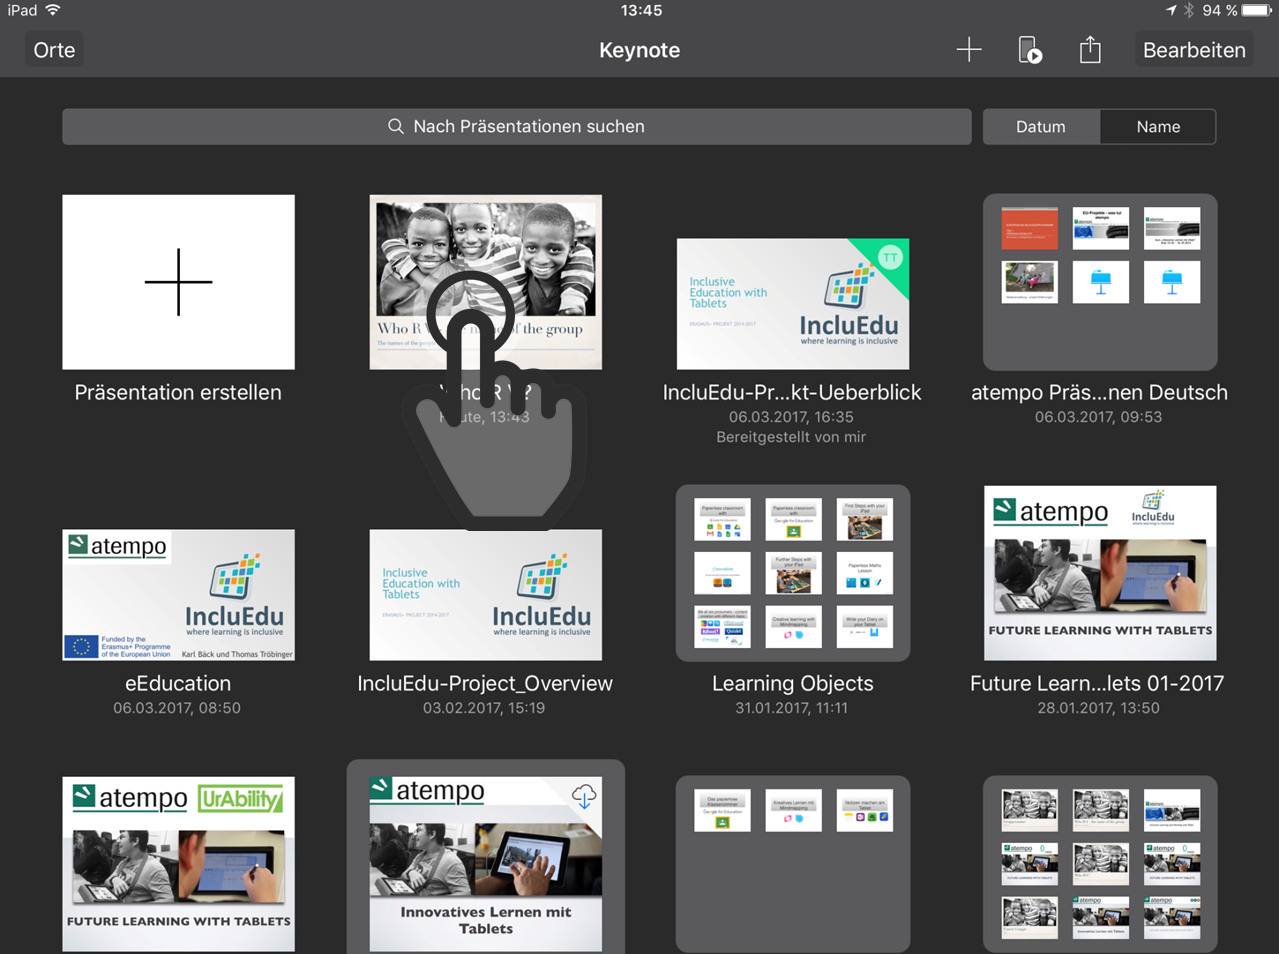The image size is (1279, 954).
Task: Tap the Learning Objects folder title
Action: pyautogui.click(x=793, y=684)
